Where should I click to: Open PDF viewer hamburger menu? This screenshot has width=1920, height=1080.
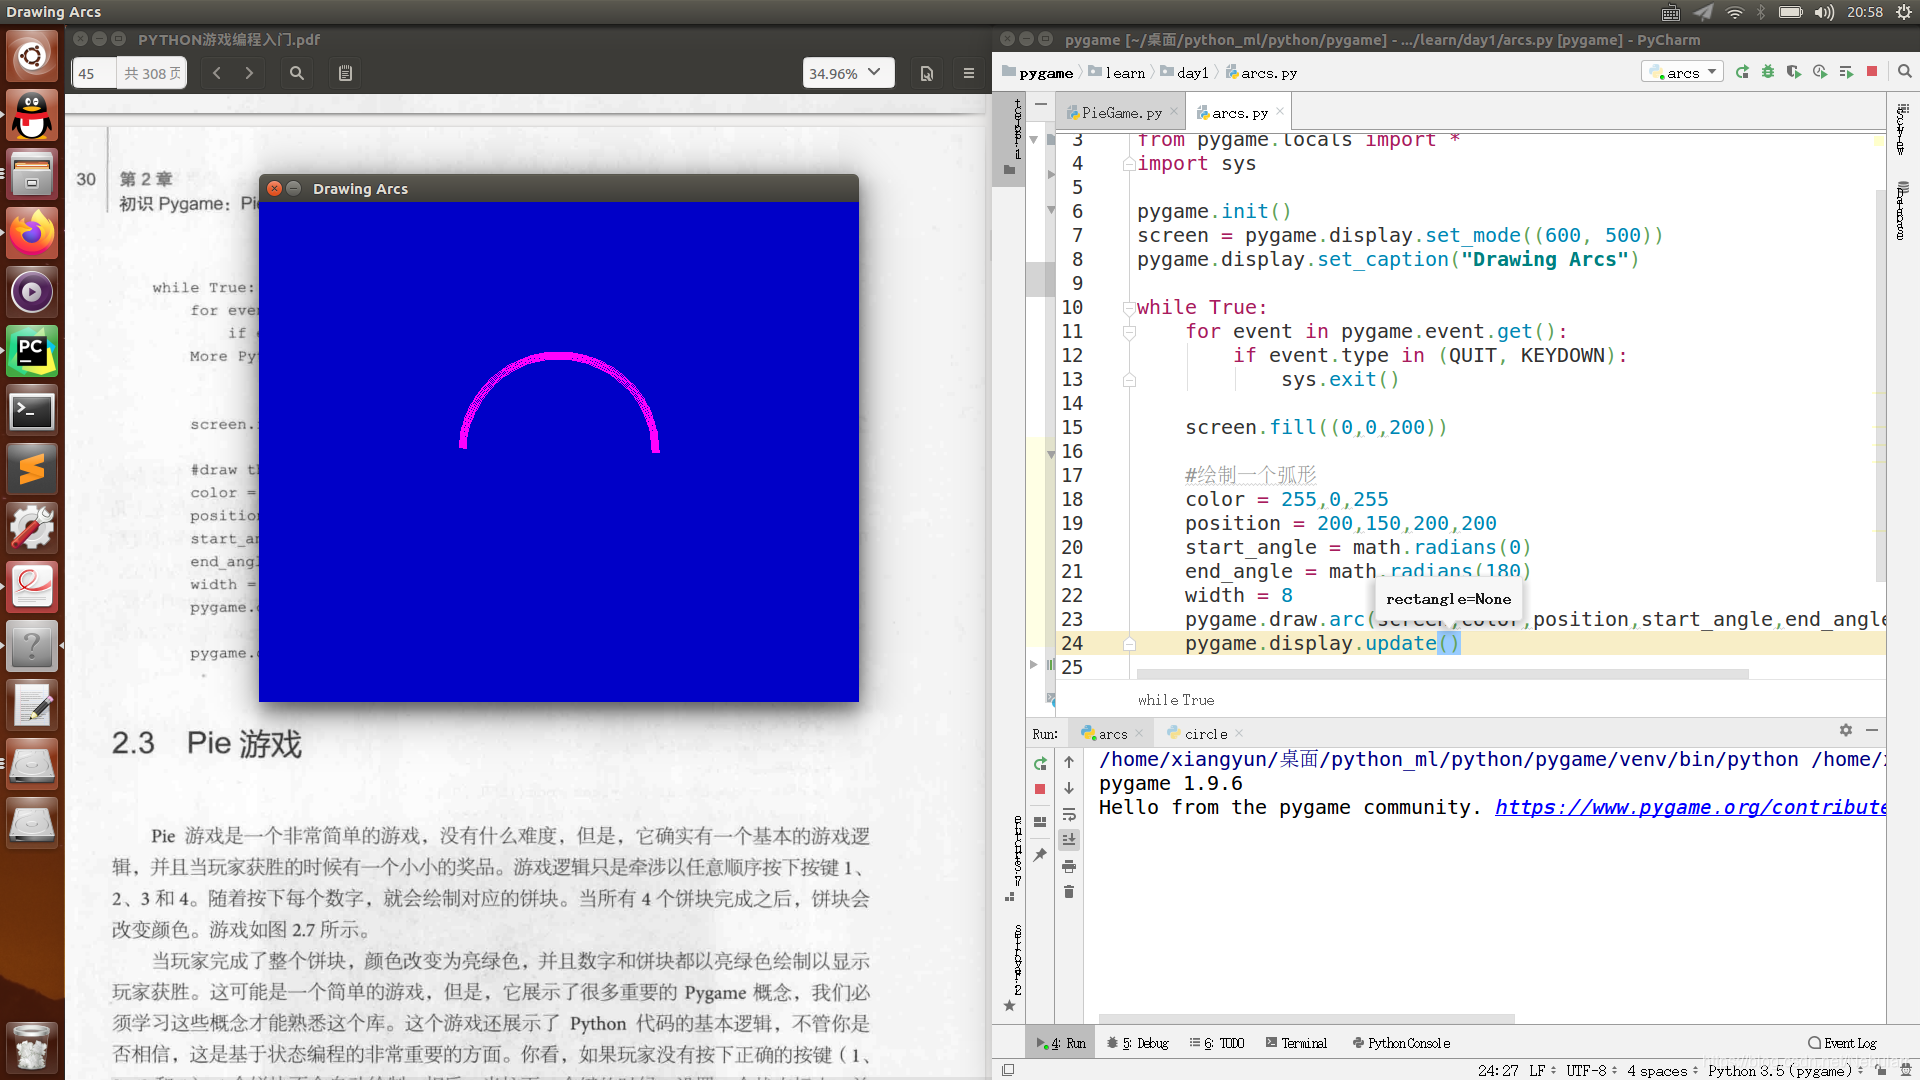tap(969, 73)
